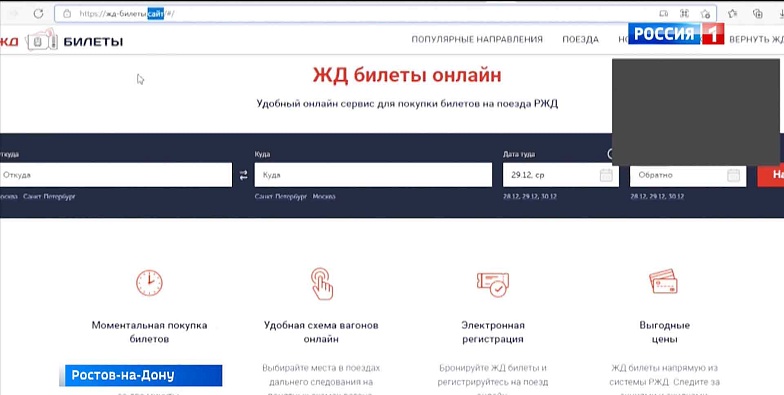The width and height of the screenshot is (784, 395).
Task: Choose Санкт-Петербург suggestion under Куда
Action: [280, 196]
